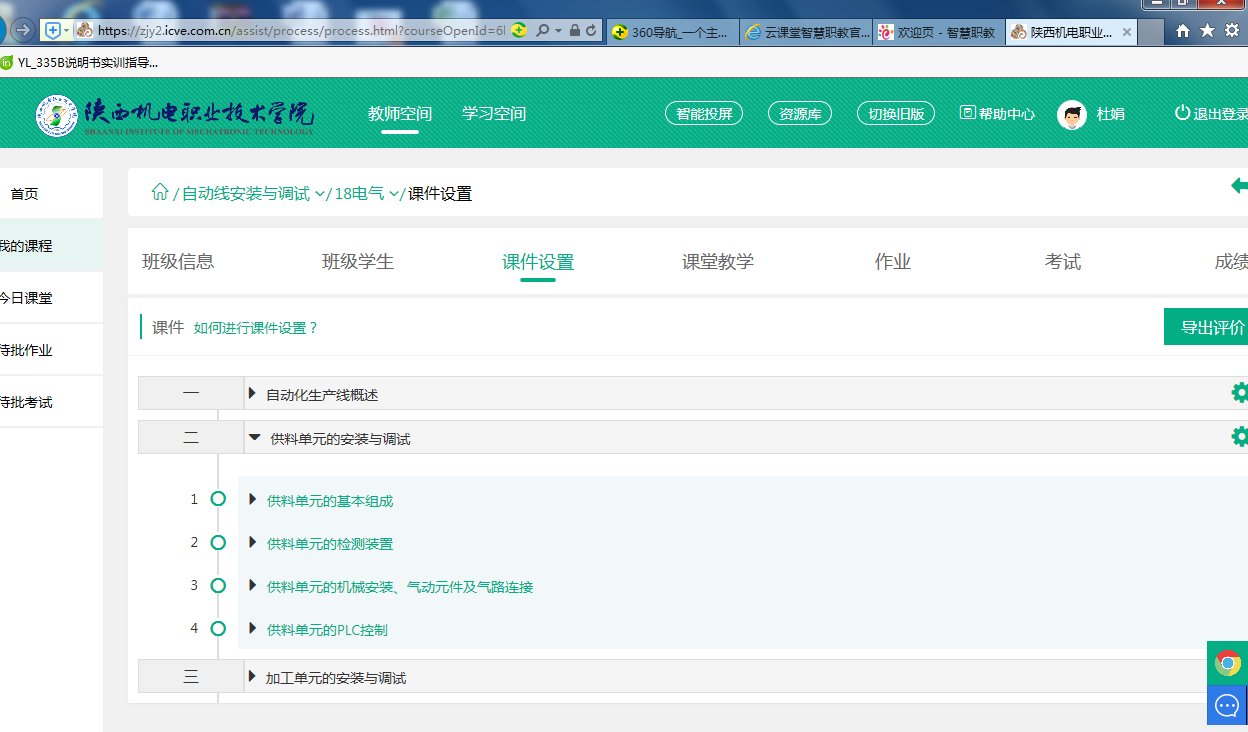Open settings gear for 自动化生产线概述

pos(1239,393)
